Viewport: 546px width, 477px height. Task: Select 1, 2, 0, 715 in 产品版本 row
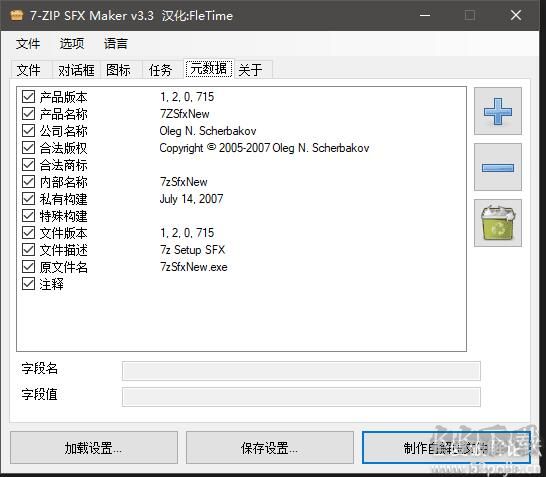(187, 97)
